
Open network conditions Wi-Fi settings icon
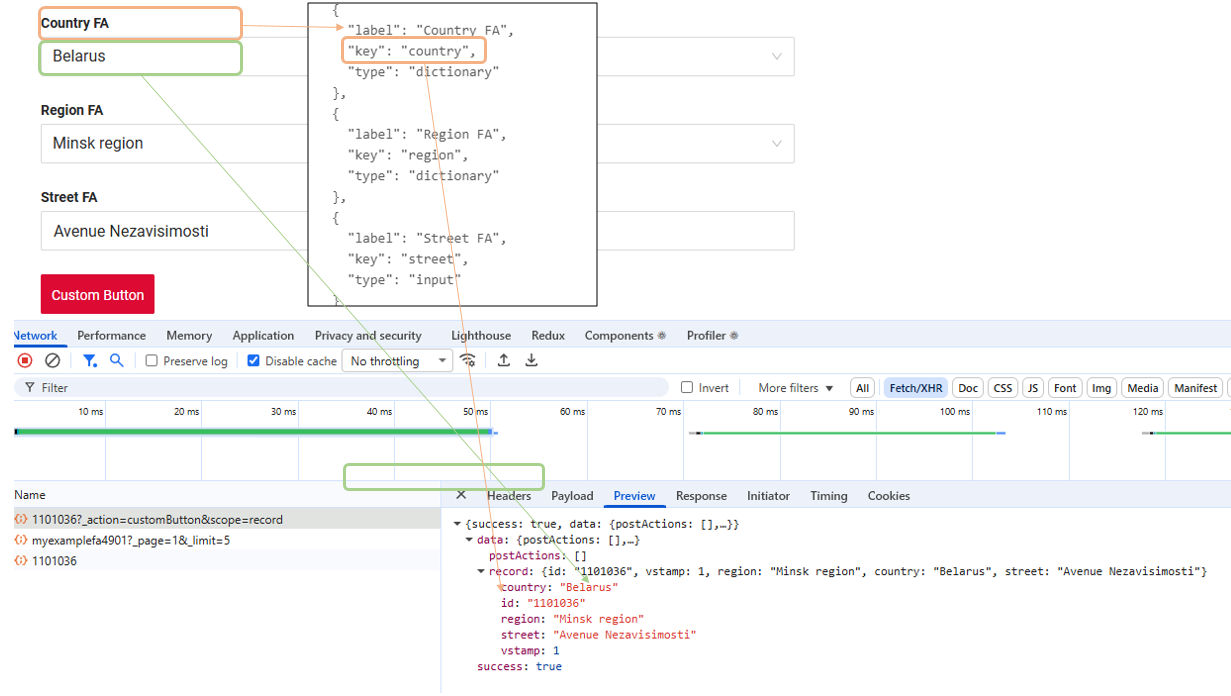coord(468,361)
